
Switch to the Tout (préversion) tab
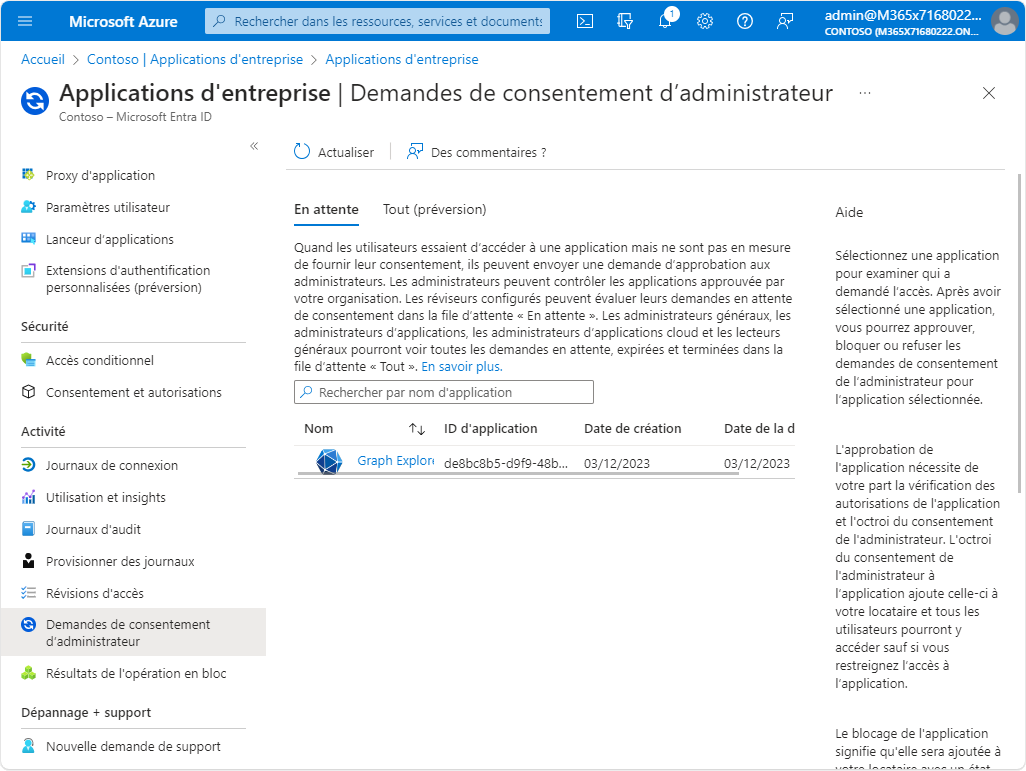click(x=434, y=209)
